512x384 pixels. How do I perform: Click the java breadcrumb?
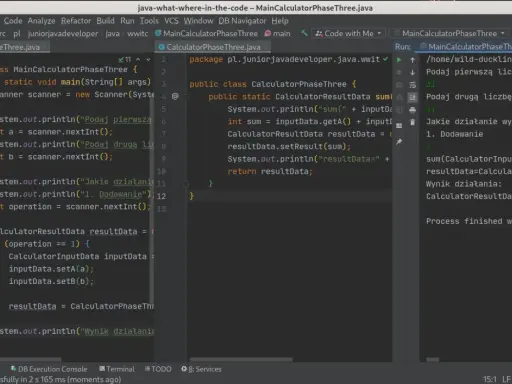coord(112,33)
